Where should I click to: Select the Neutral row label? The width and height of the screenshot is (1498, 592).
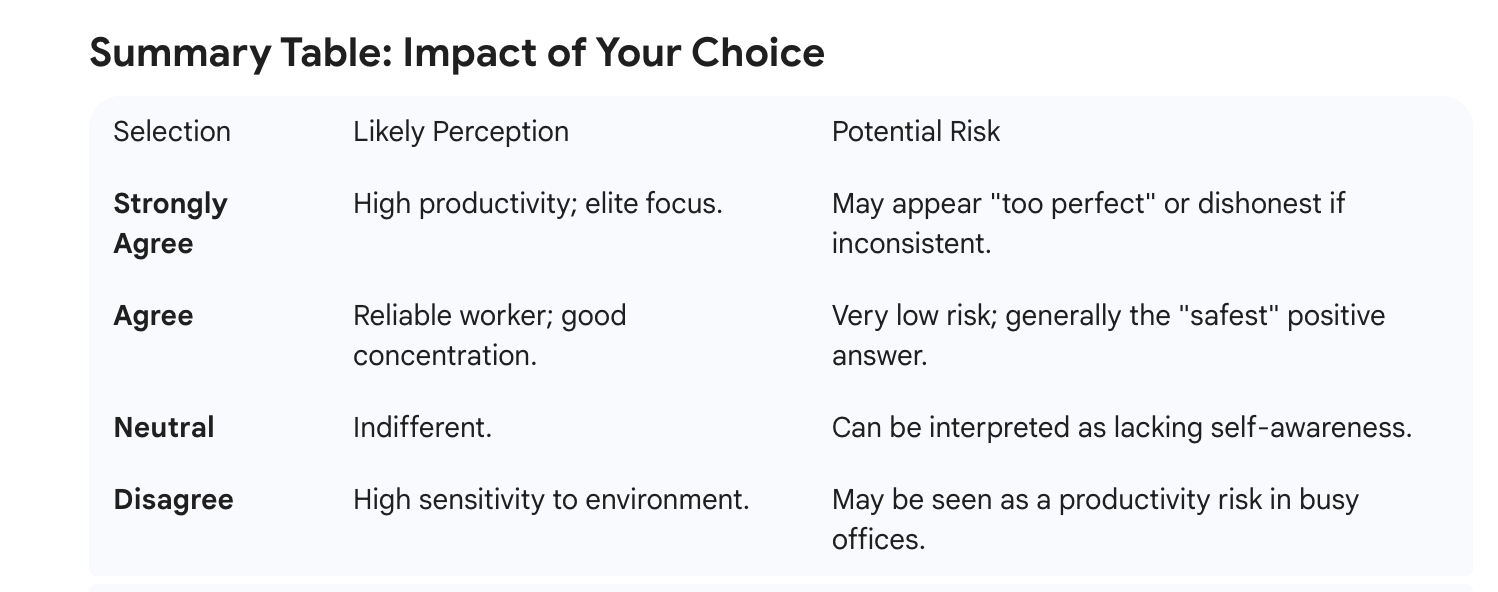pyautogui.click(x=164, y=428)
